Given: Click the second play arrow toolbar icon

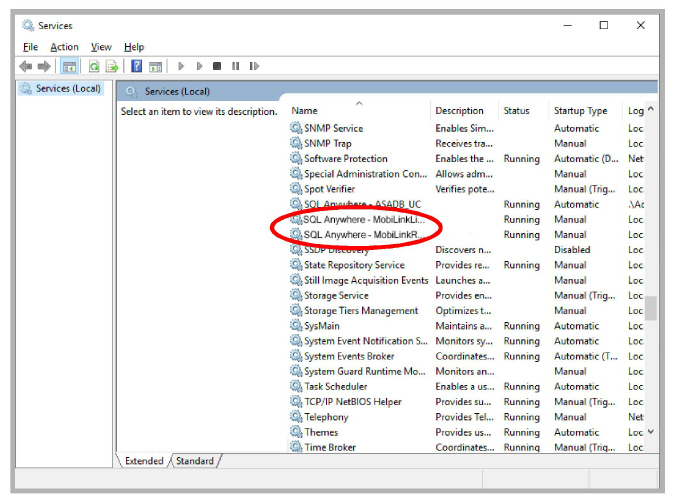Looking at the screenshot, I should [199, 66].
